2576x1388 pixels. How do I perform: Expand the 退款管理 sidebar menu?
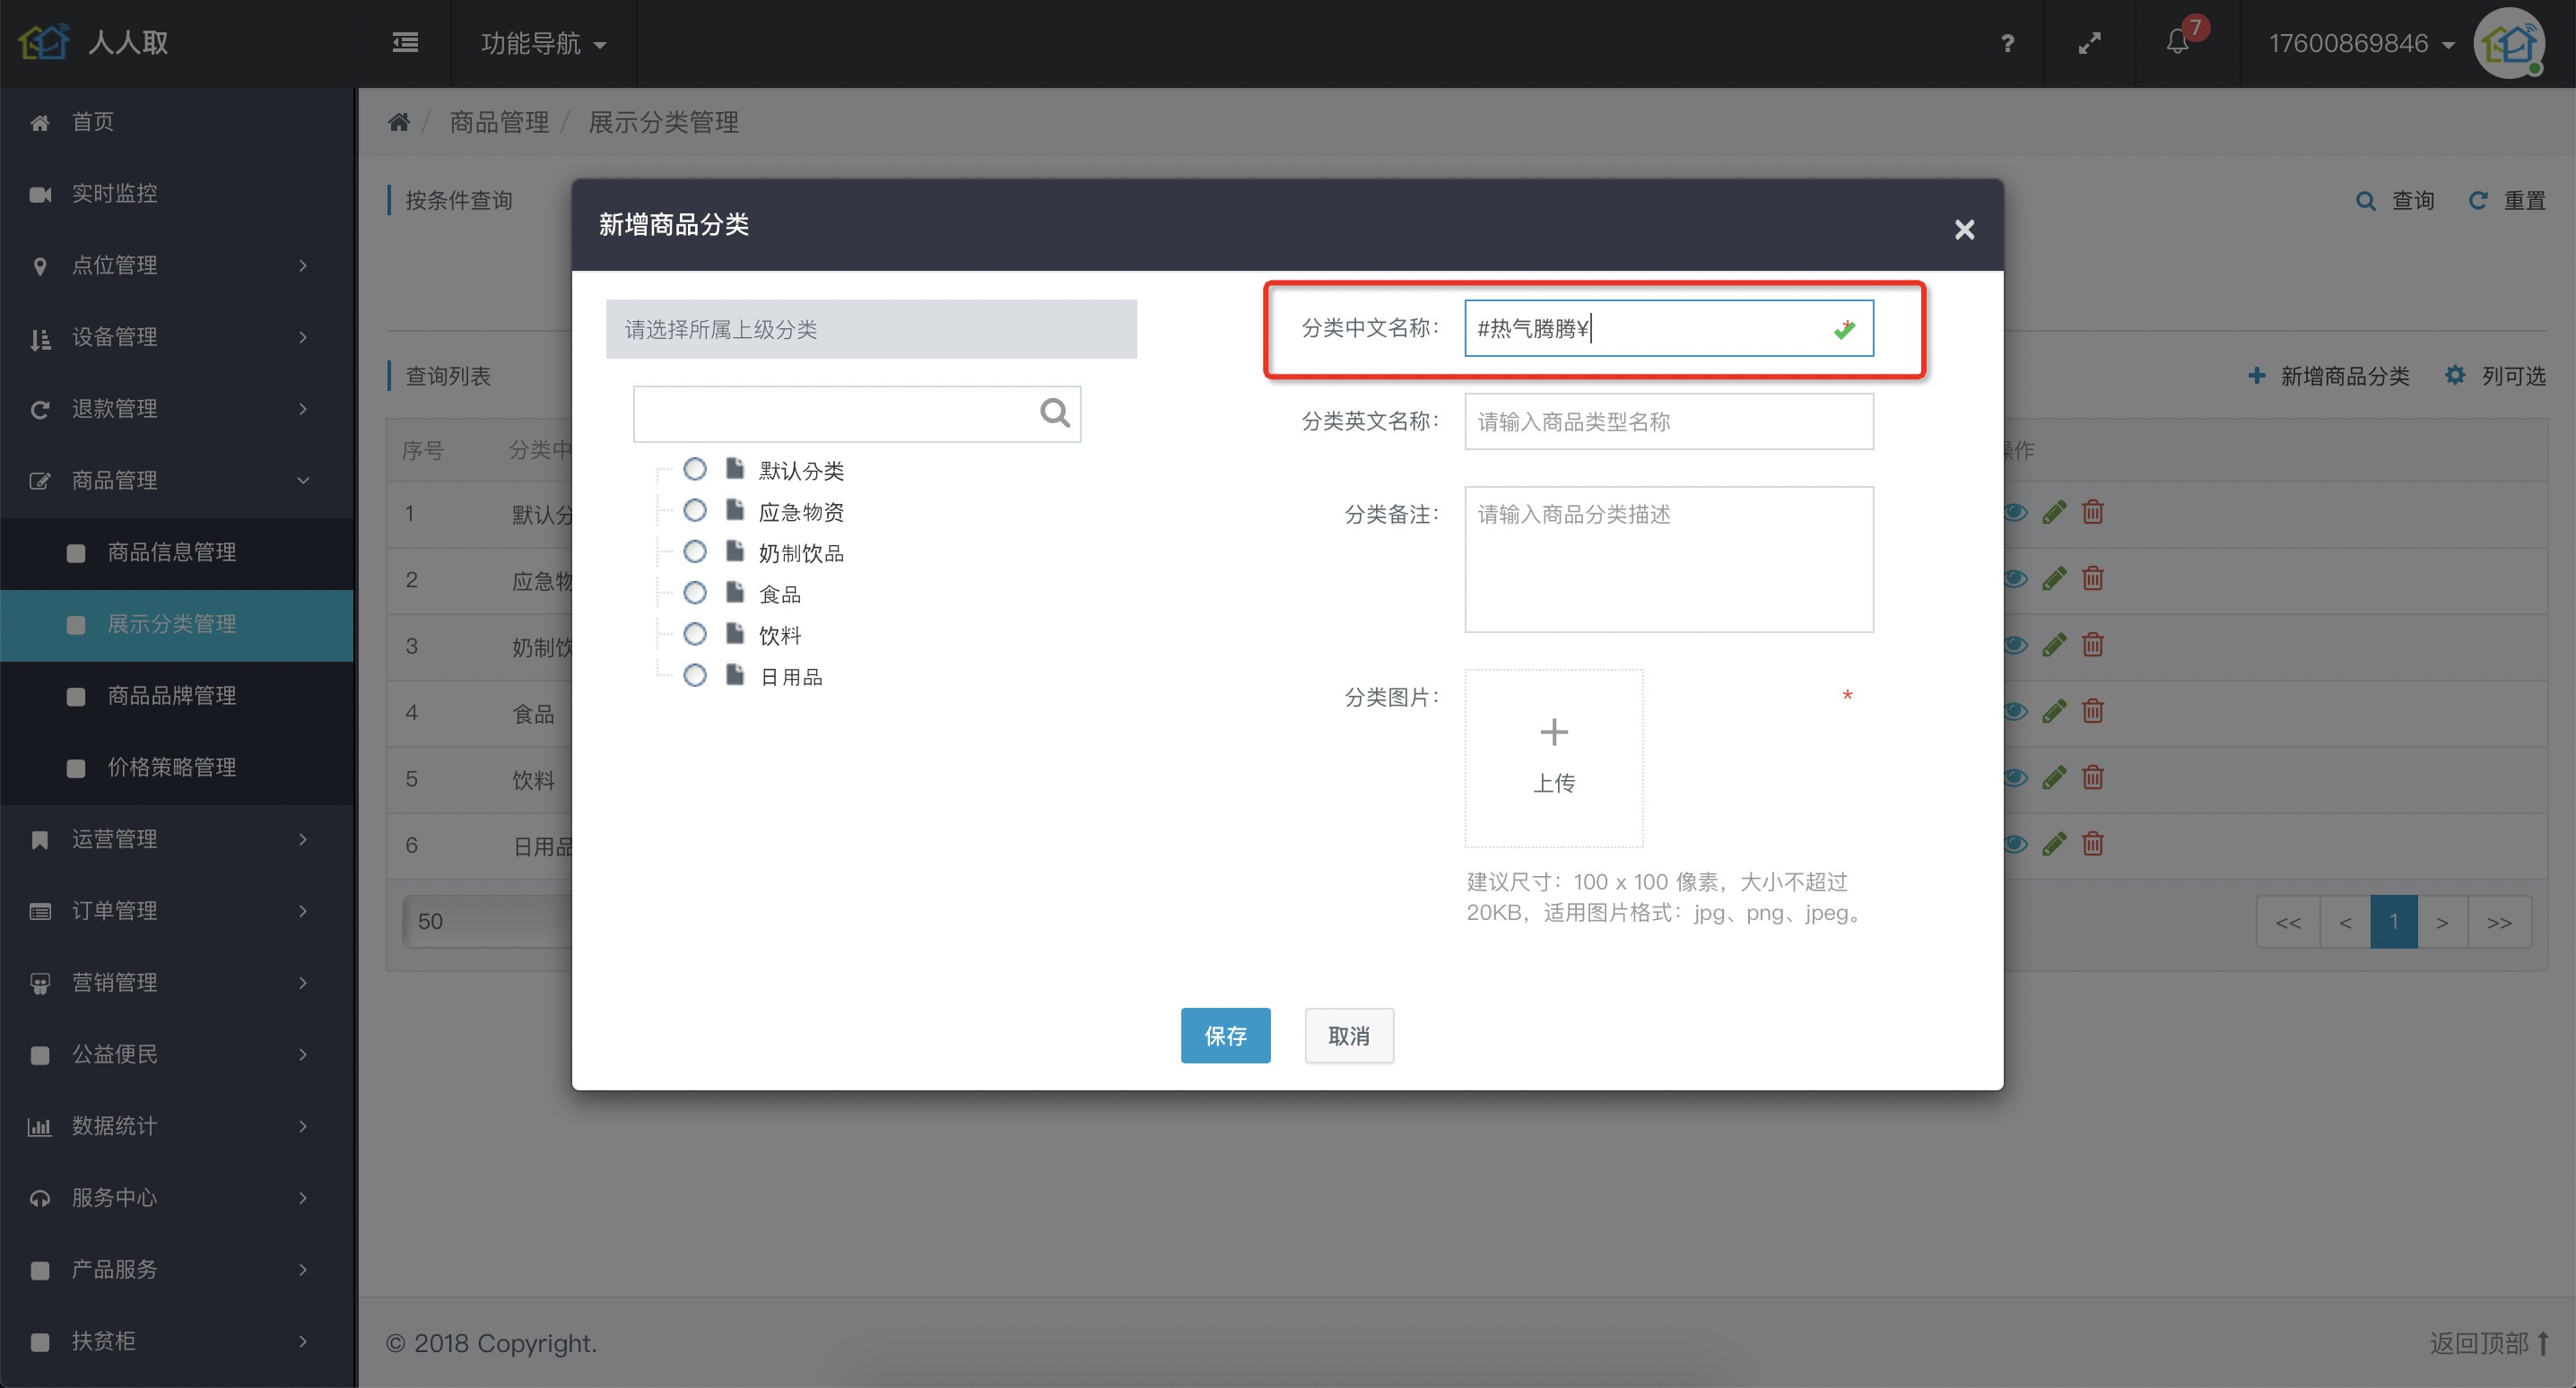[x=177, y=409]
